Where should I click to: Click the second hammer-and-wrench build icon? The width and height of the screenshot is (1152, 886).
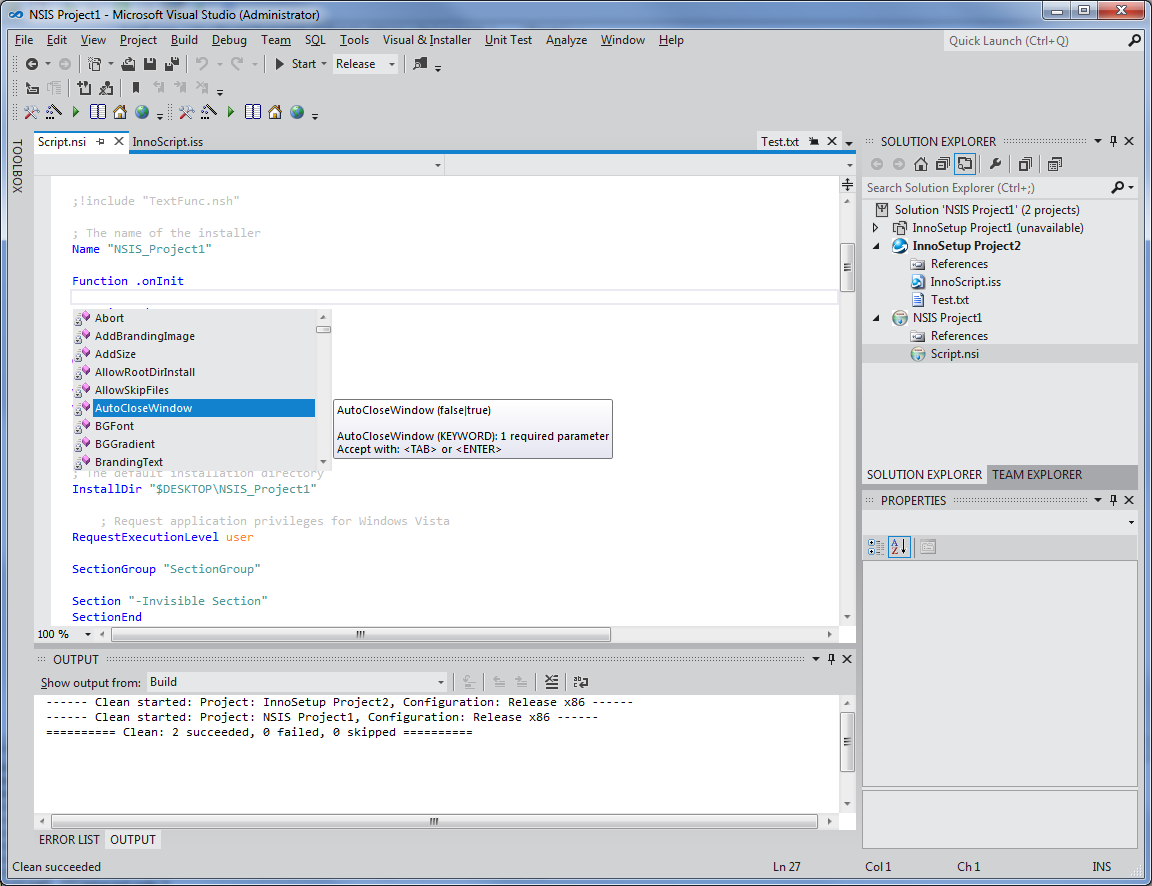[187, 112]
